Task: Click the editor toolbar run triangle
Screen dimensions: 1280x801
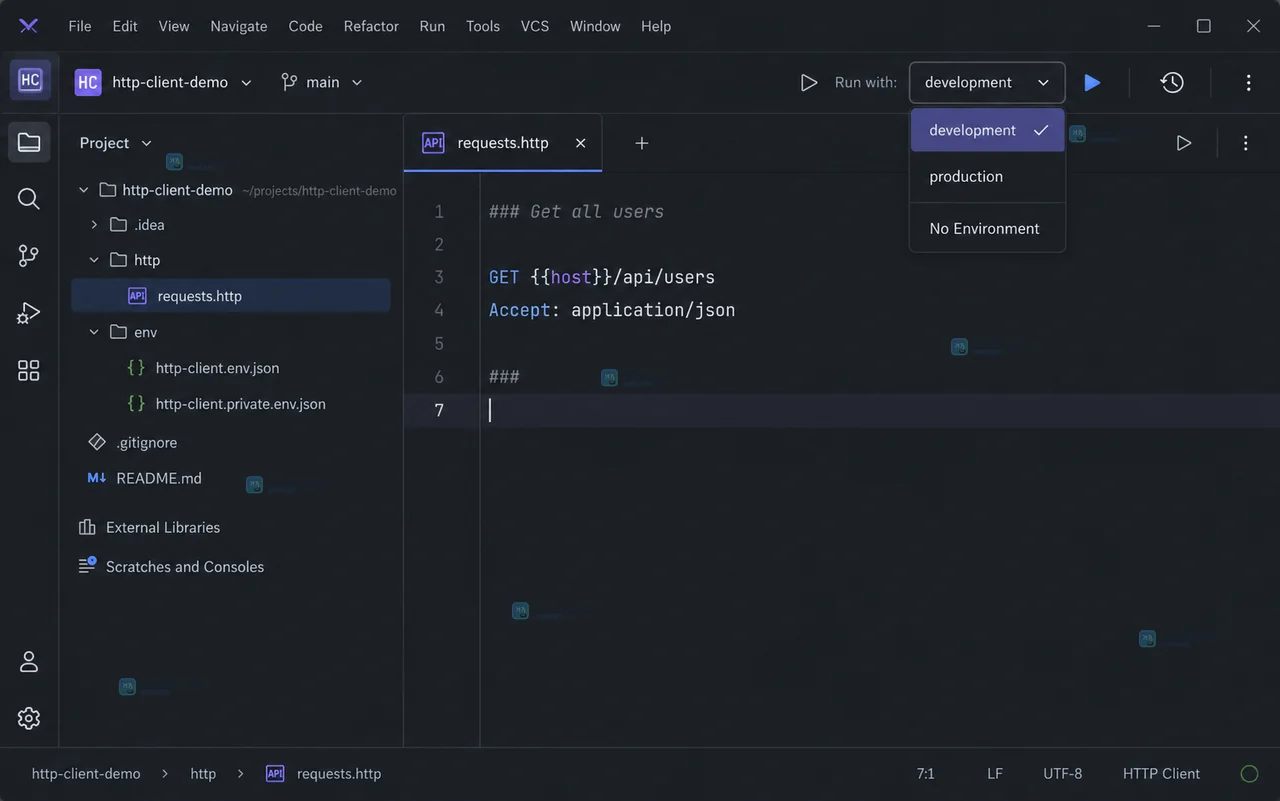Action: (1184, 143)
